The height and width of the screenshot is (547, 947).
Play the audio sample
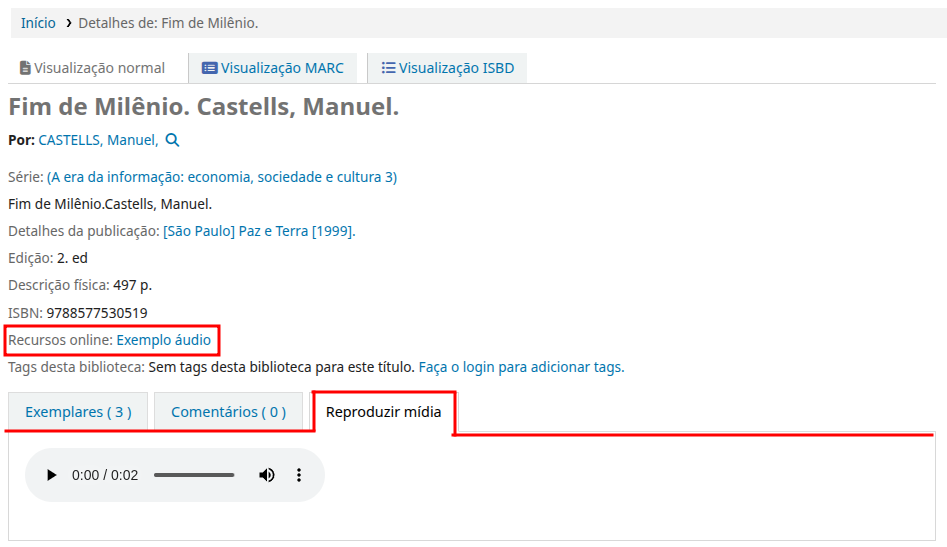(x=52, y=475)
